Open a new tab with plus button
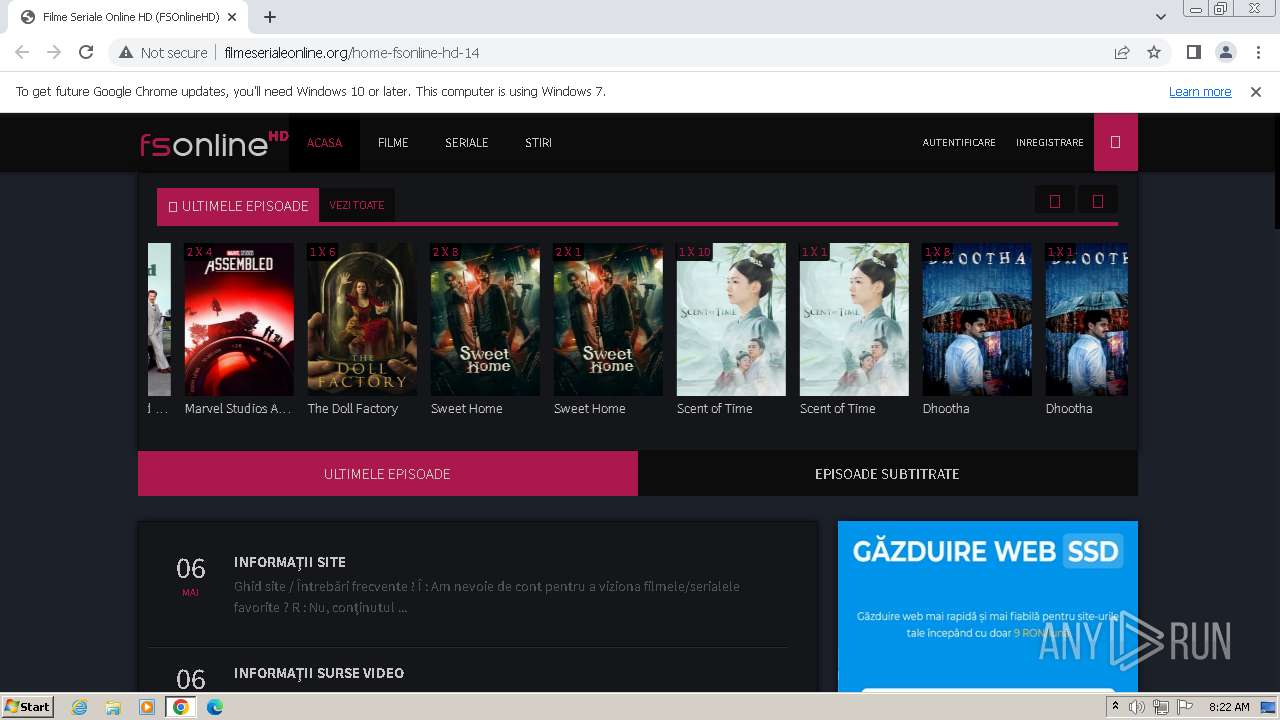The width and height of the screenshot is (1280, 720). [x=270, y=17]
